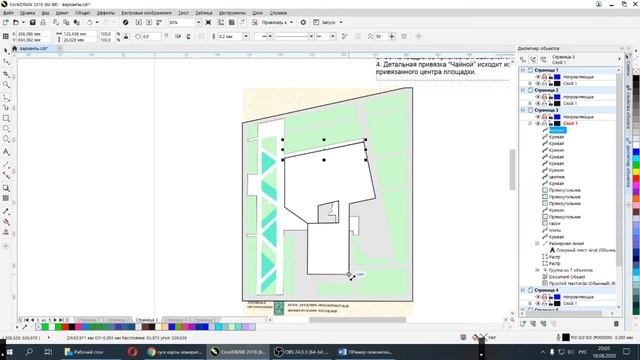Pick the cyan swatch in bottom palette
Screen dimensions: 640x360
(x=218, y=327)
